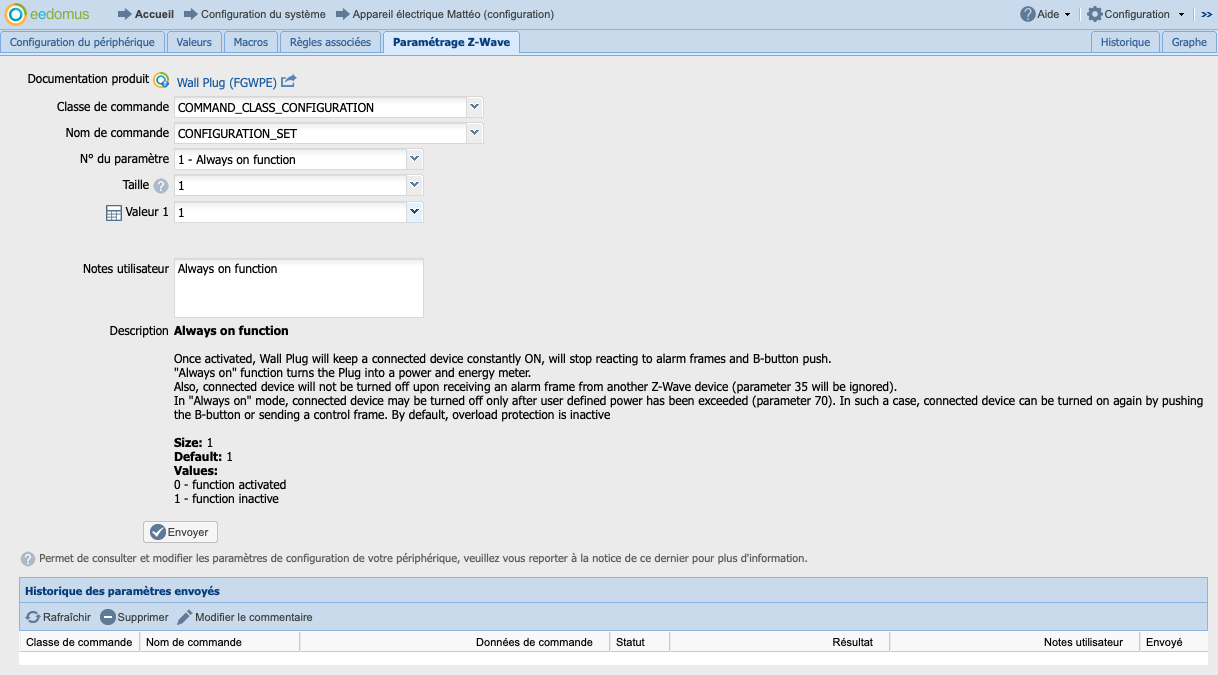The width and height of the screenshot is (1218, 675).
Task: Expand the Classe de commande dropdown
Action: point(475,107)
